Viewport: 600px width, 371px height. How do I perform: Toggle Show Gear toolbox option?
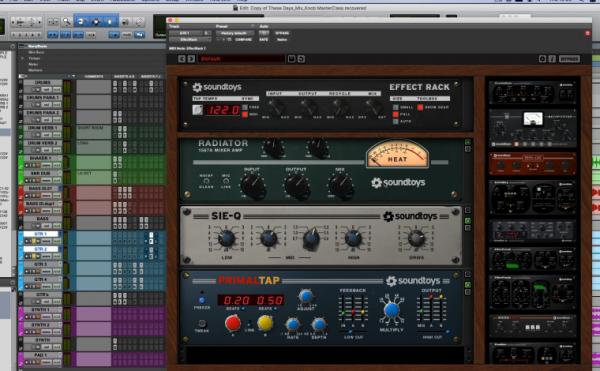[x=420, y=107]
